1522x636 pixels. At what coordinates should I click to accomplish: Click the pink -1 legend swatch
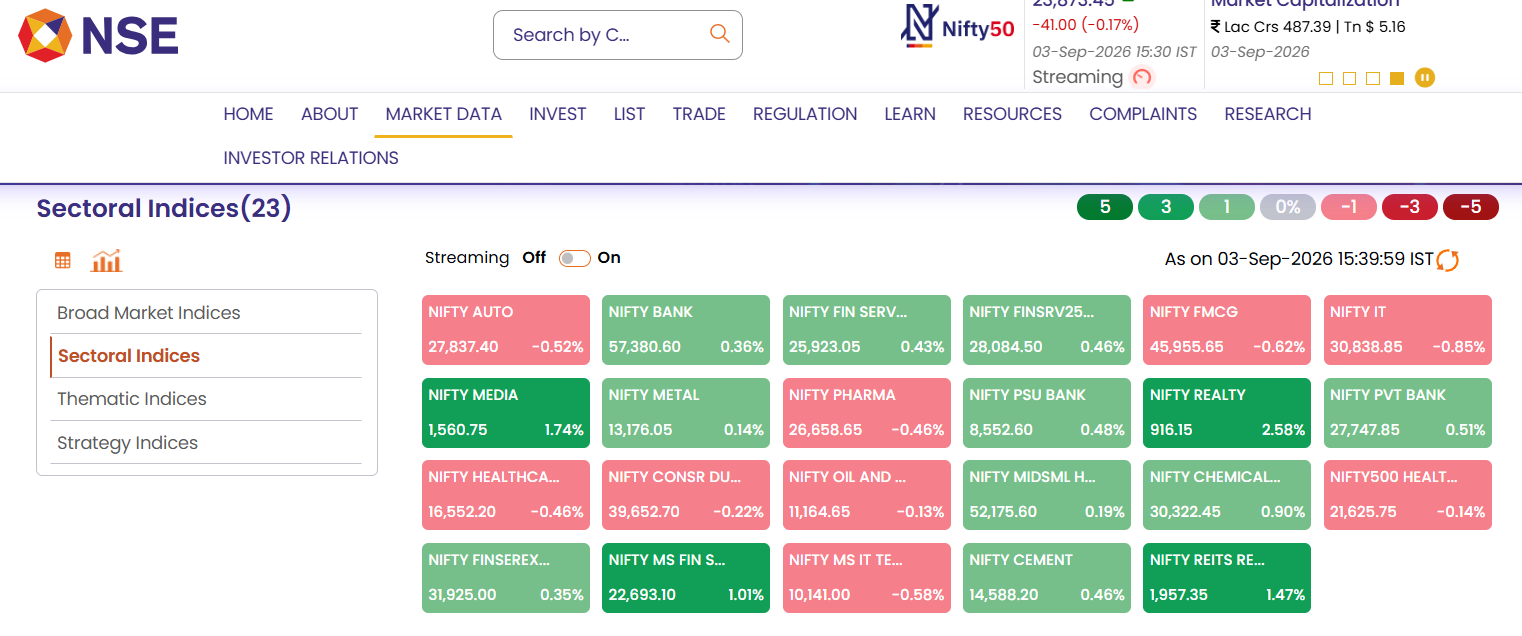tap(1349, 207)
